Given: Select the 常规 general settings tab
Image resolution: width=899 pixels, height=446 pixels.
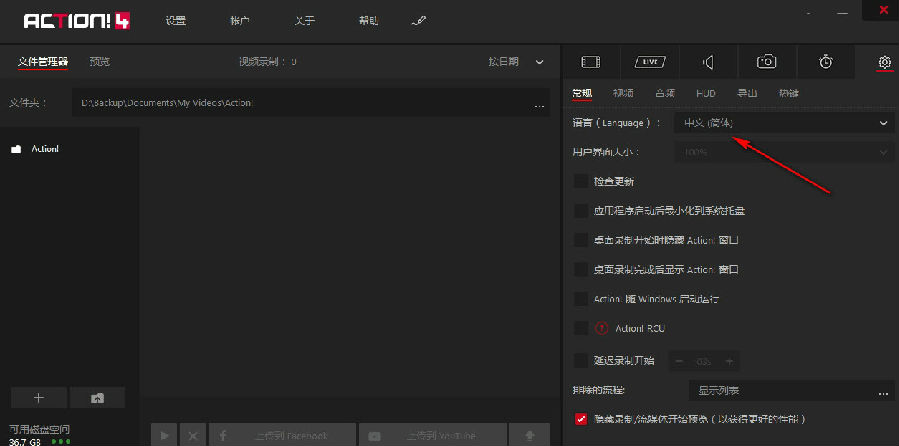Looking at the screenshot, I should (582, 93).
